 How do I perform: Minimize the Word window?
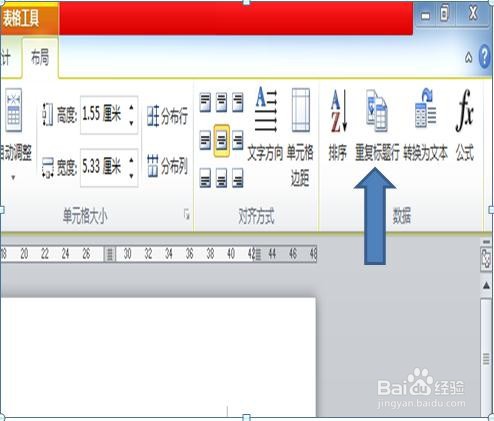(x=425, y=15)
